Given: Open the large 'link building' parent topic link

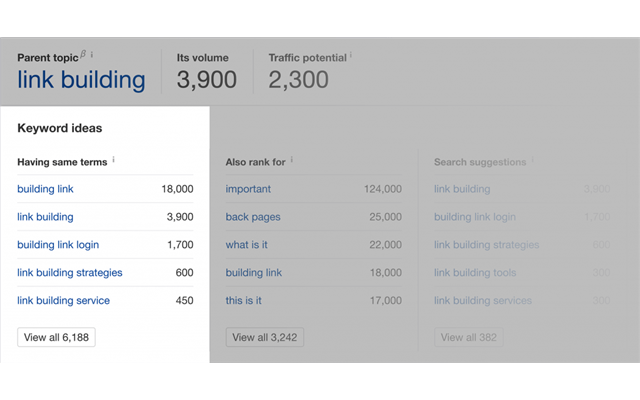Looking at the screenshot, I should click(x=81, y=81).
